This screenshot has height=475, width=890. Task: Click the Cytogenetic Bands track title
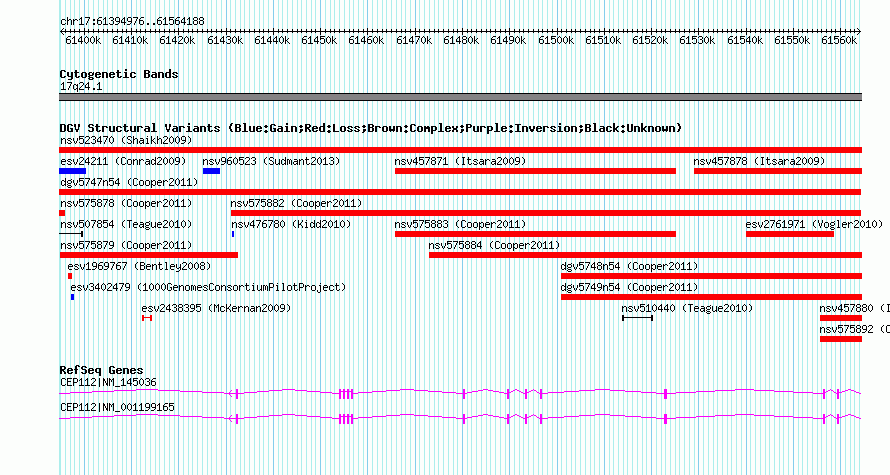click(119, 74)
